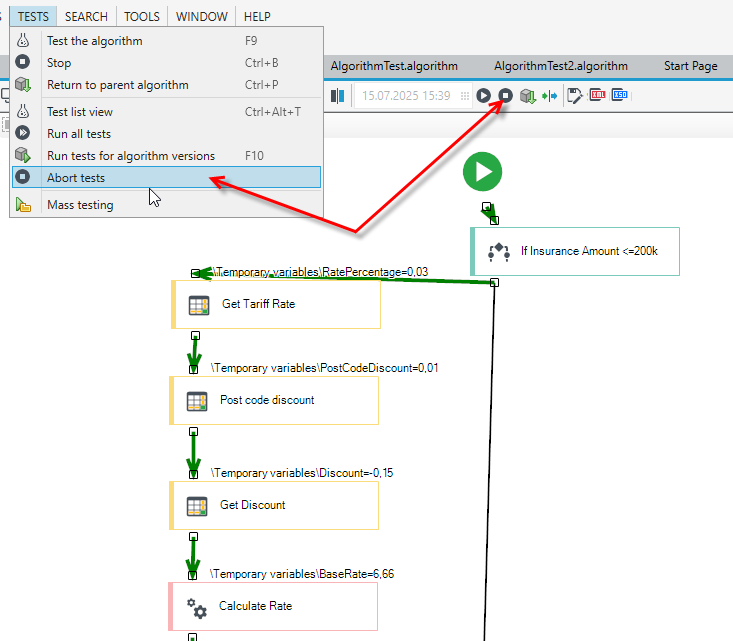Switch to Start Page tab
This screenshot has height=641, width=733.
click(x=690, y=66)
